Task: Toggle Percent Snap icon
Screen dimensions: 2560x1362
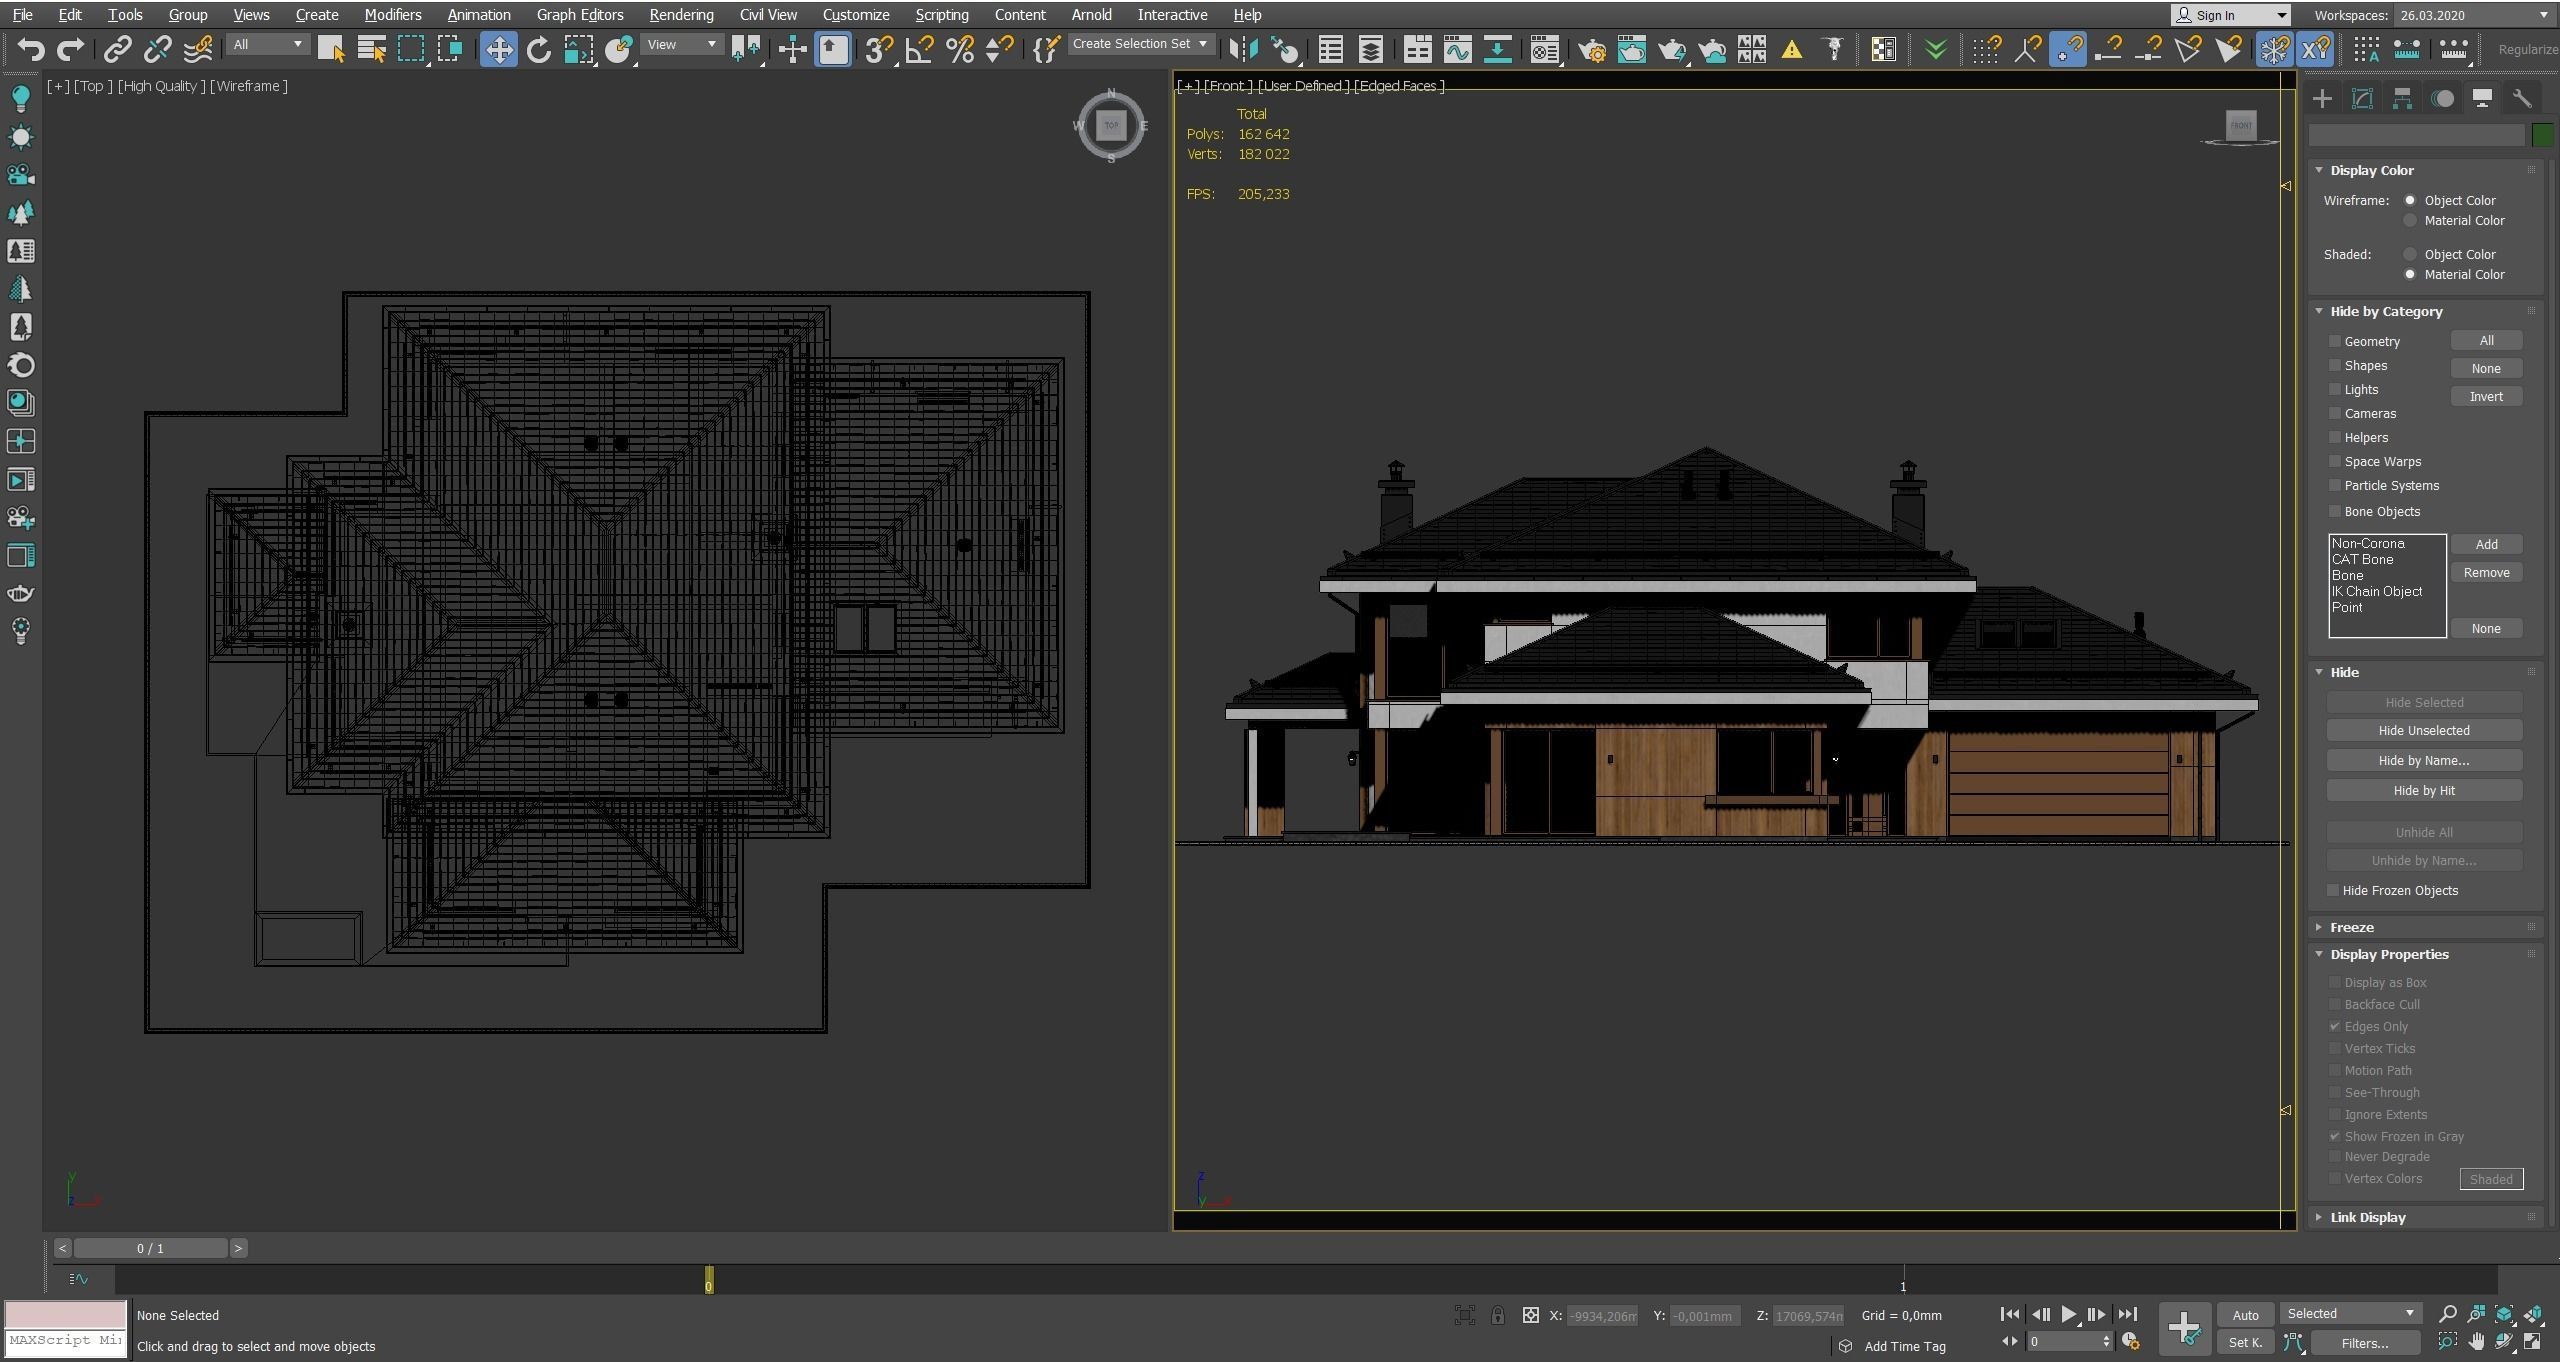Action: point(959,49)
